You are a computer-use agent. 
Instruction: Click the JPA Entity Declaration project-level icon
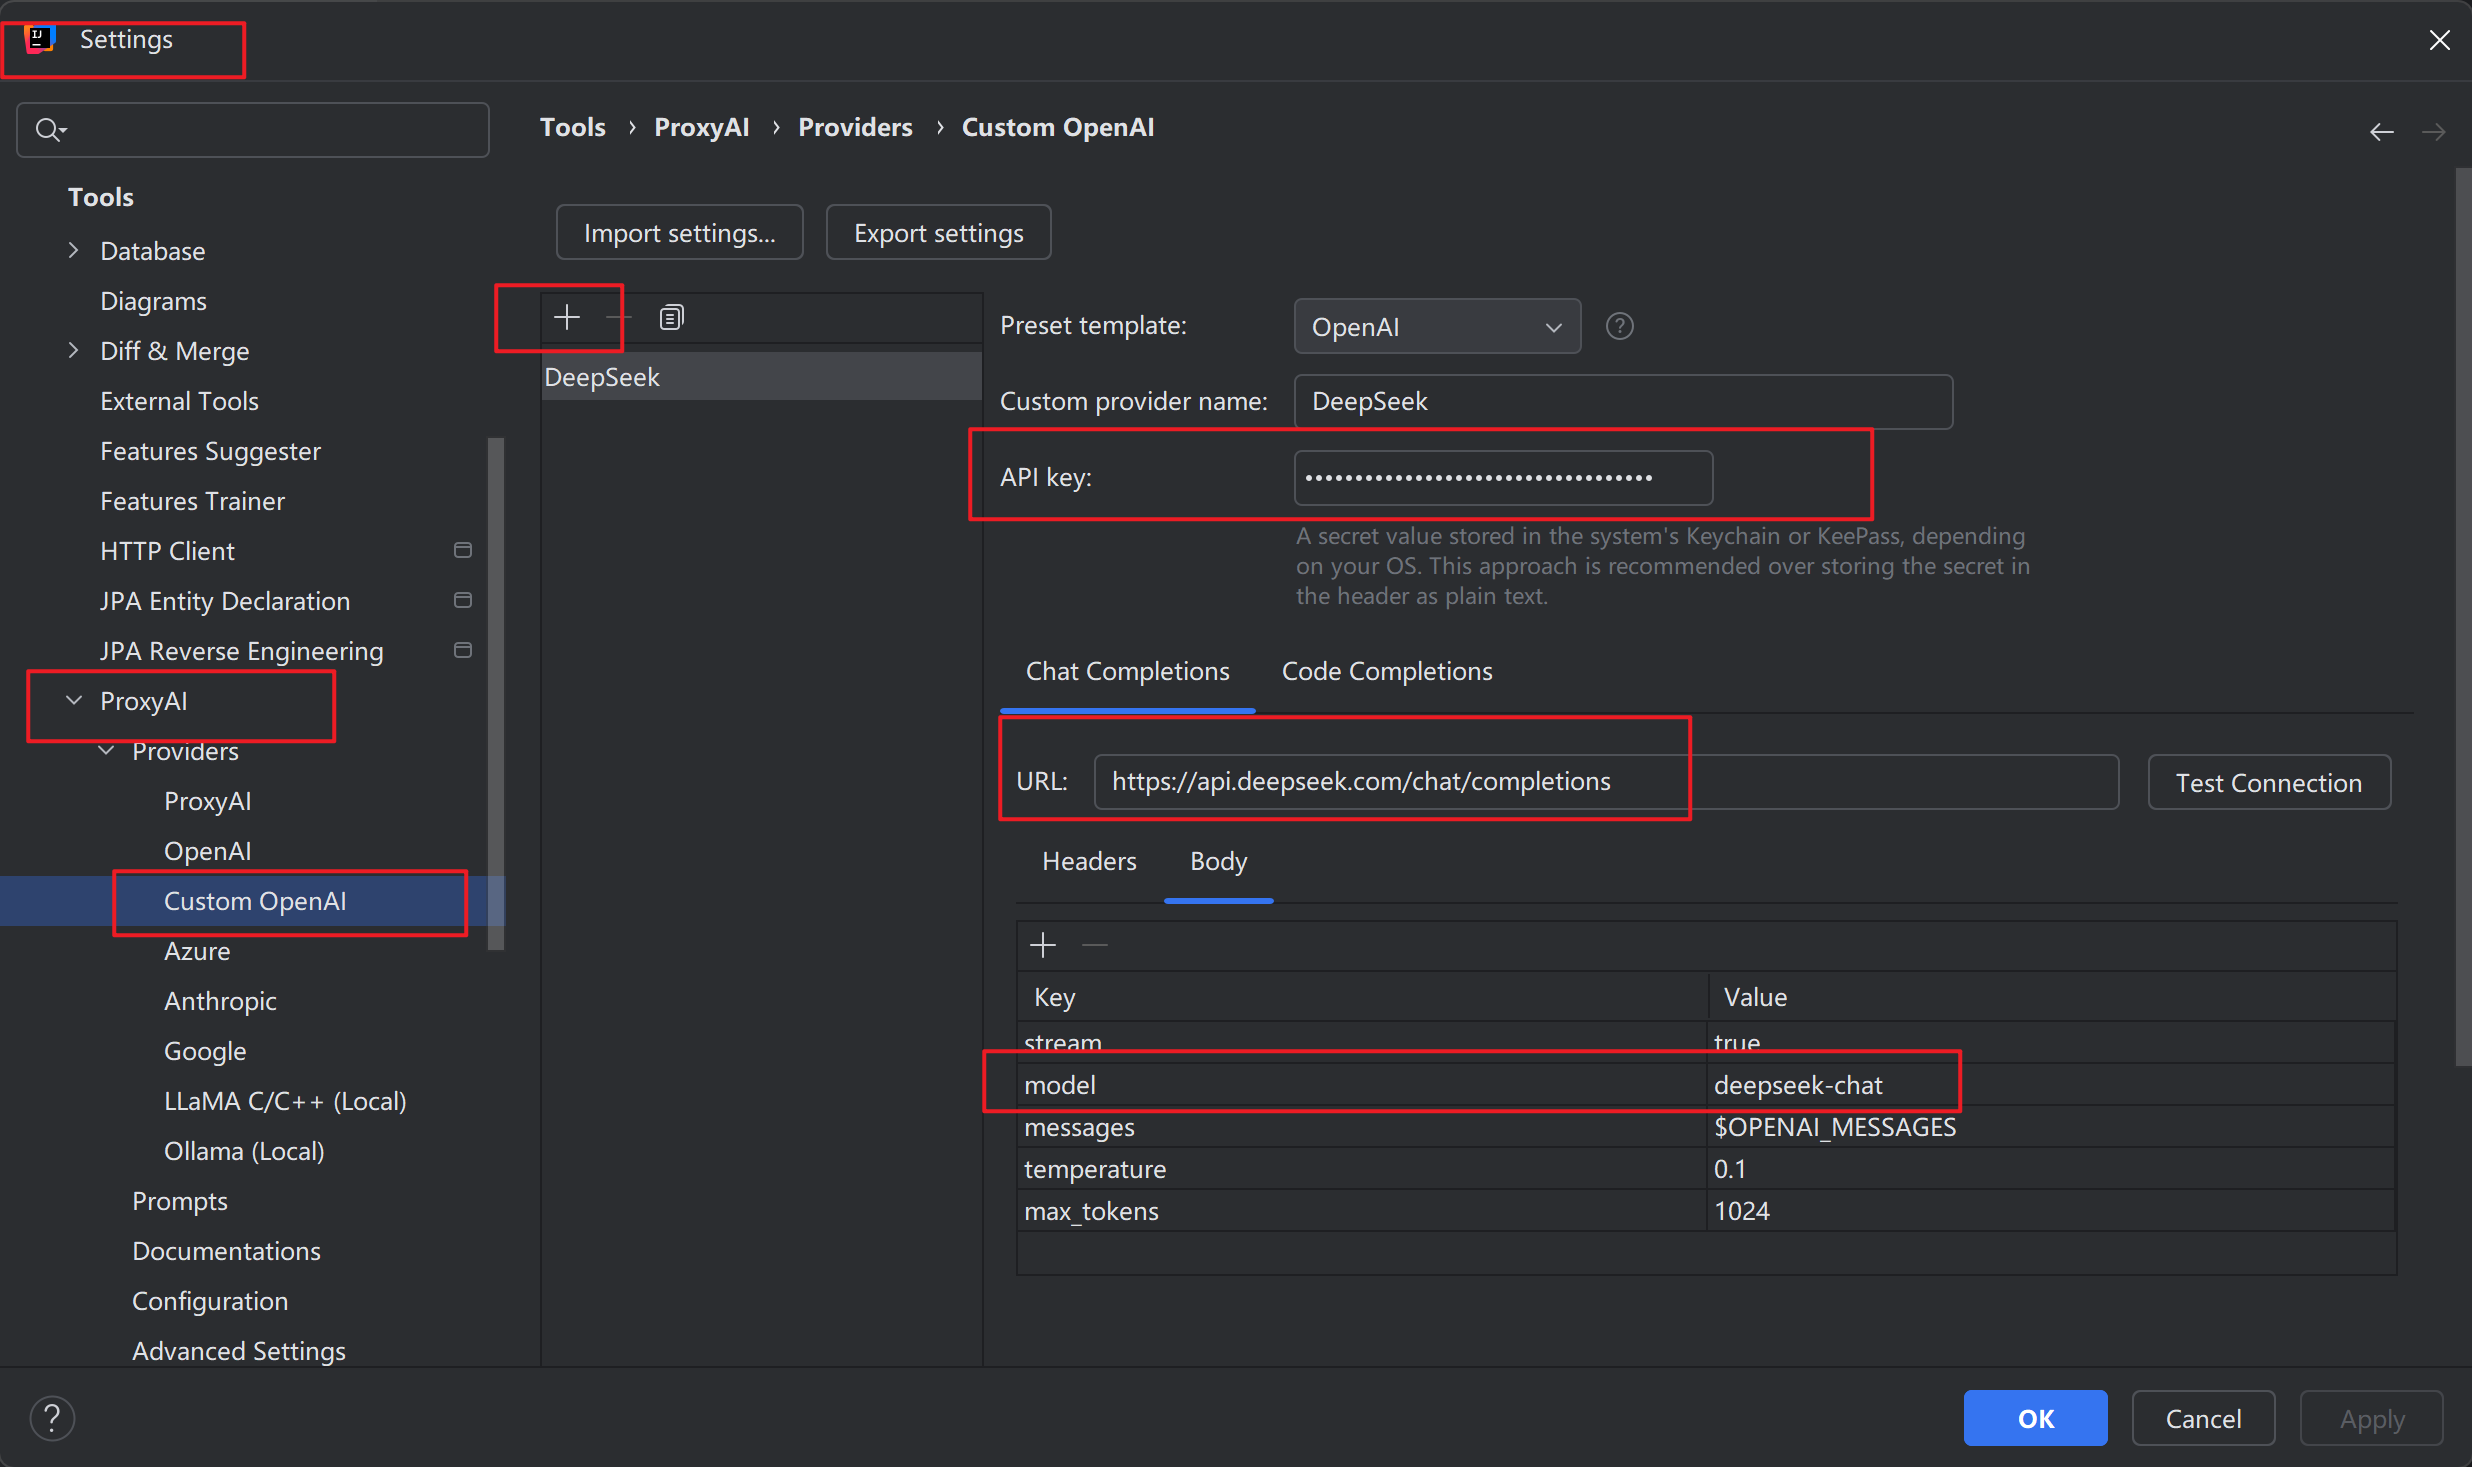point(463,601)
